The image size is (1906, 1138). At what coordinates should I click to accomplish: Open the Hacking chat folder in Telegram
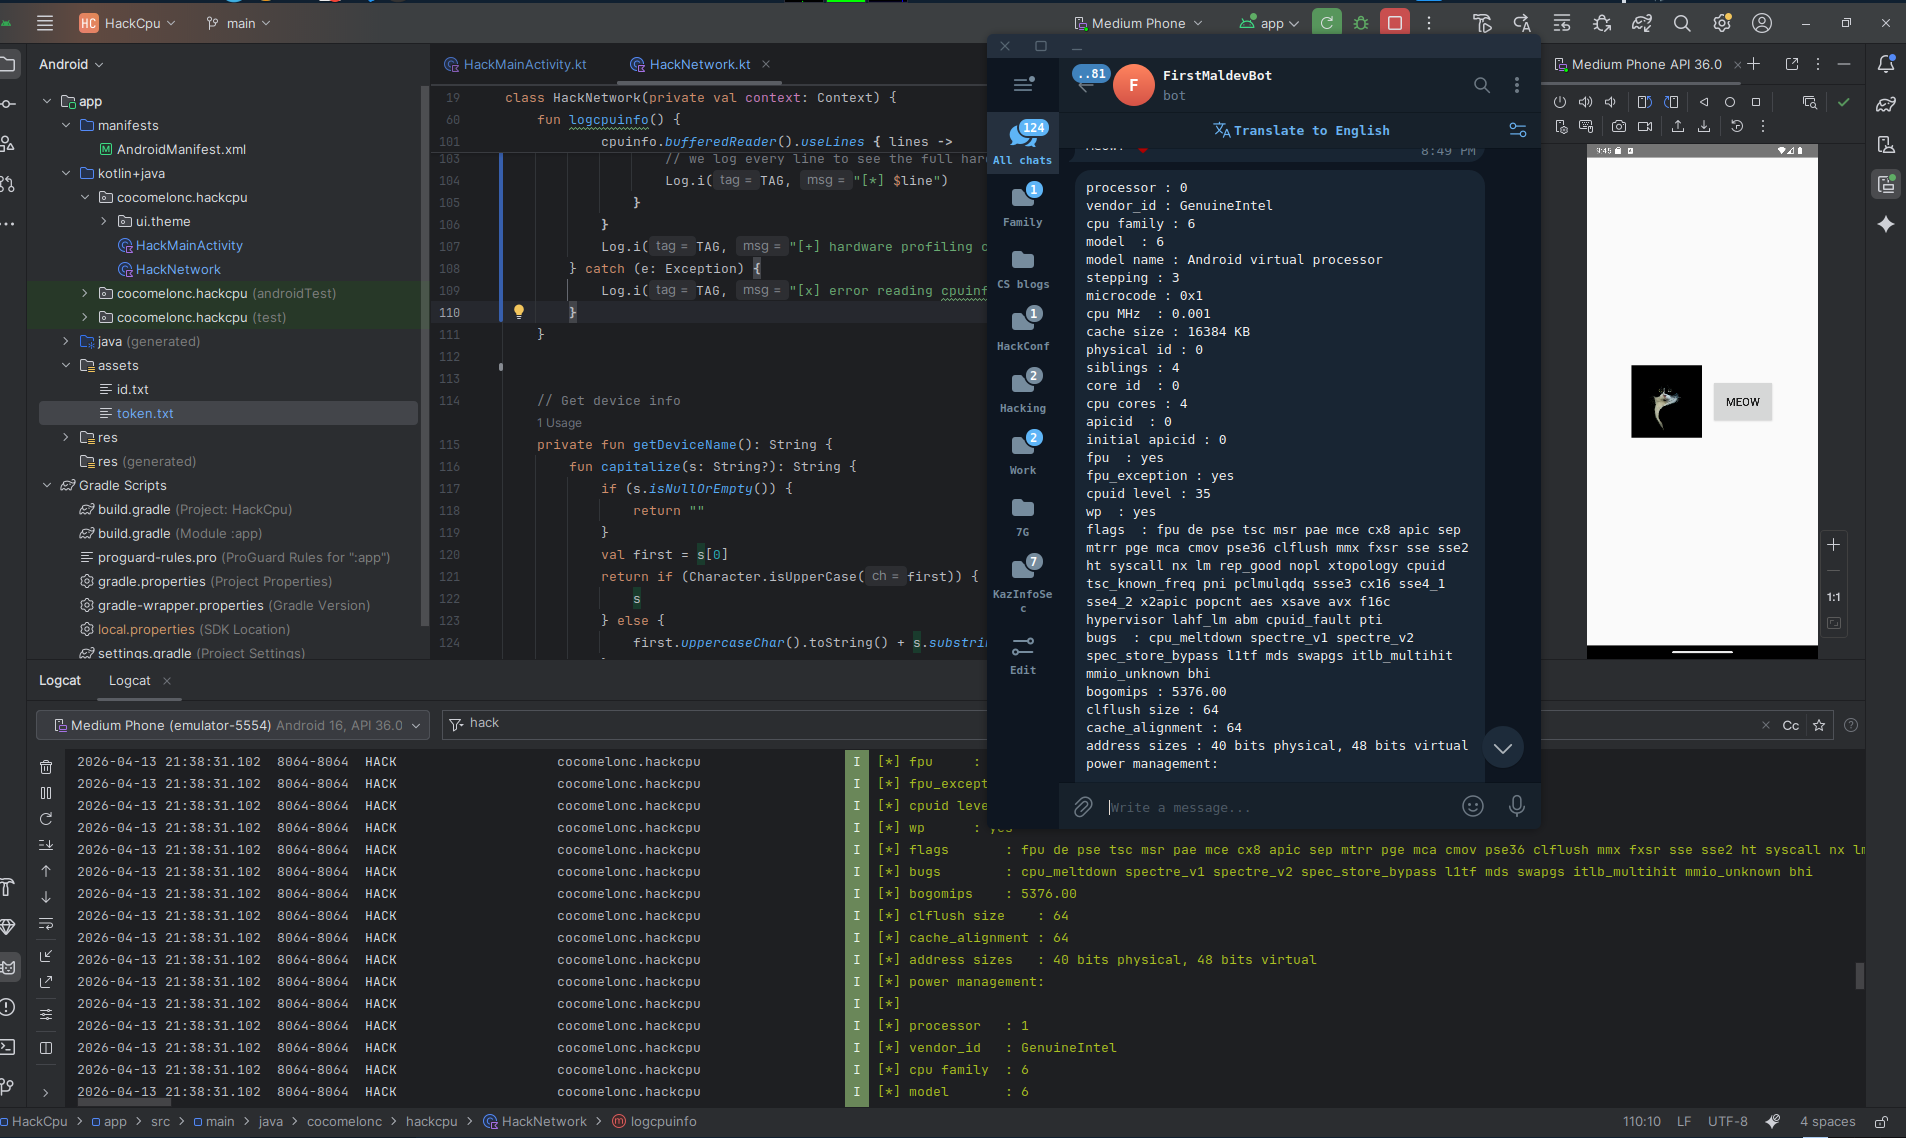click(1022, 391)
